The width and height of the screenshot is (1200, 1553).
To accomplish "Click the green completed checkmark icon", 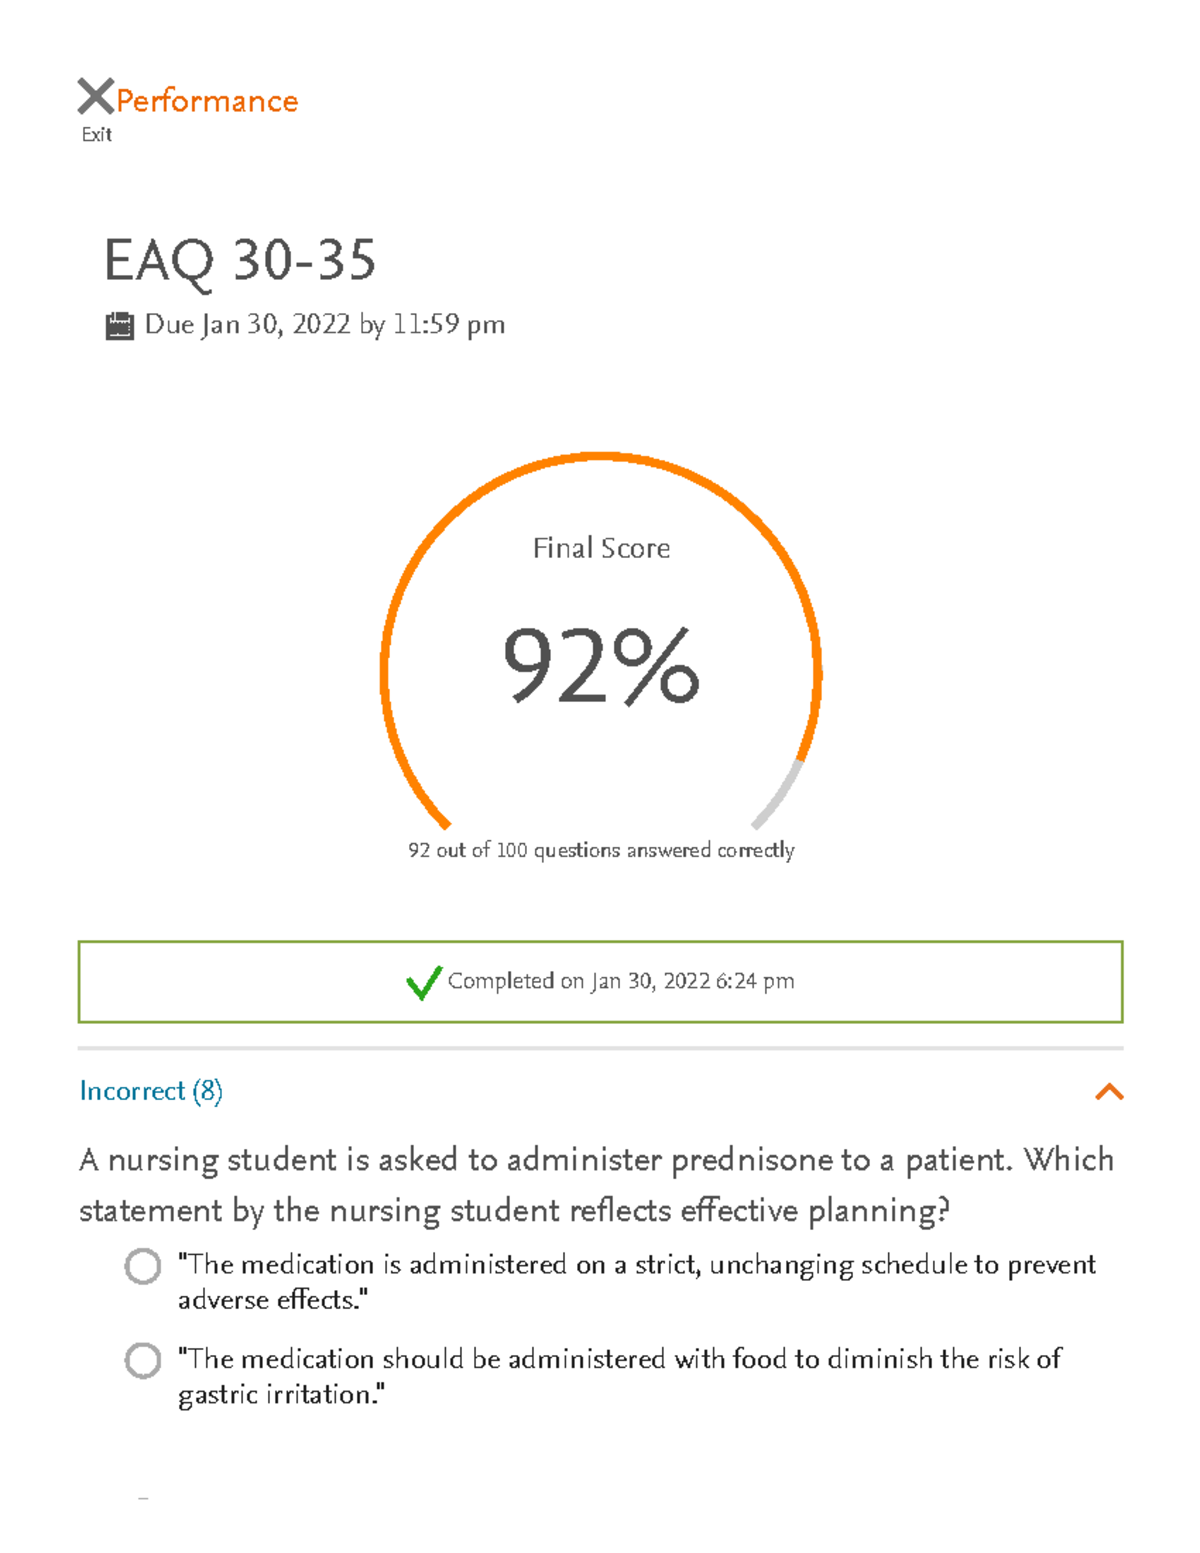I will (x=423, y=982).
